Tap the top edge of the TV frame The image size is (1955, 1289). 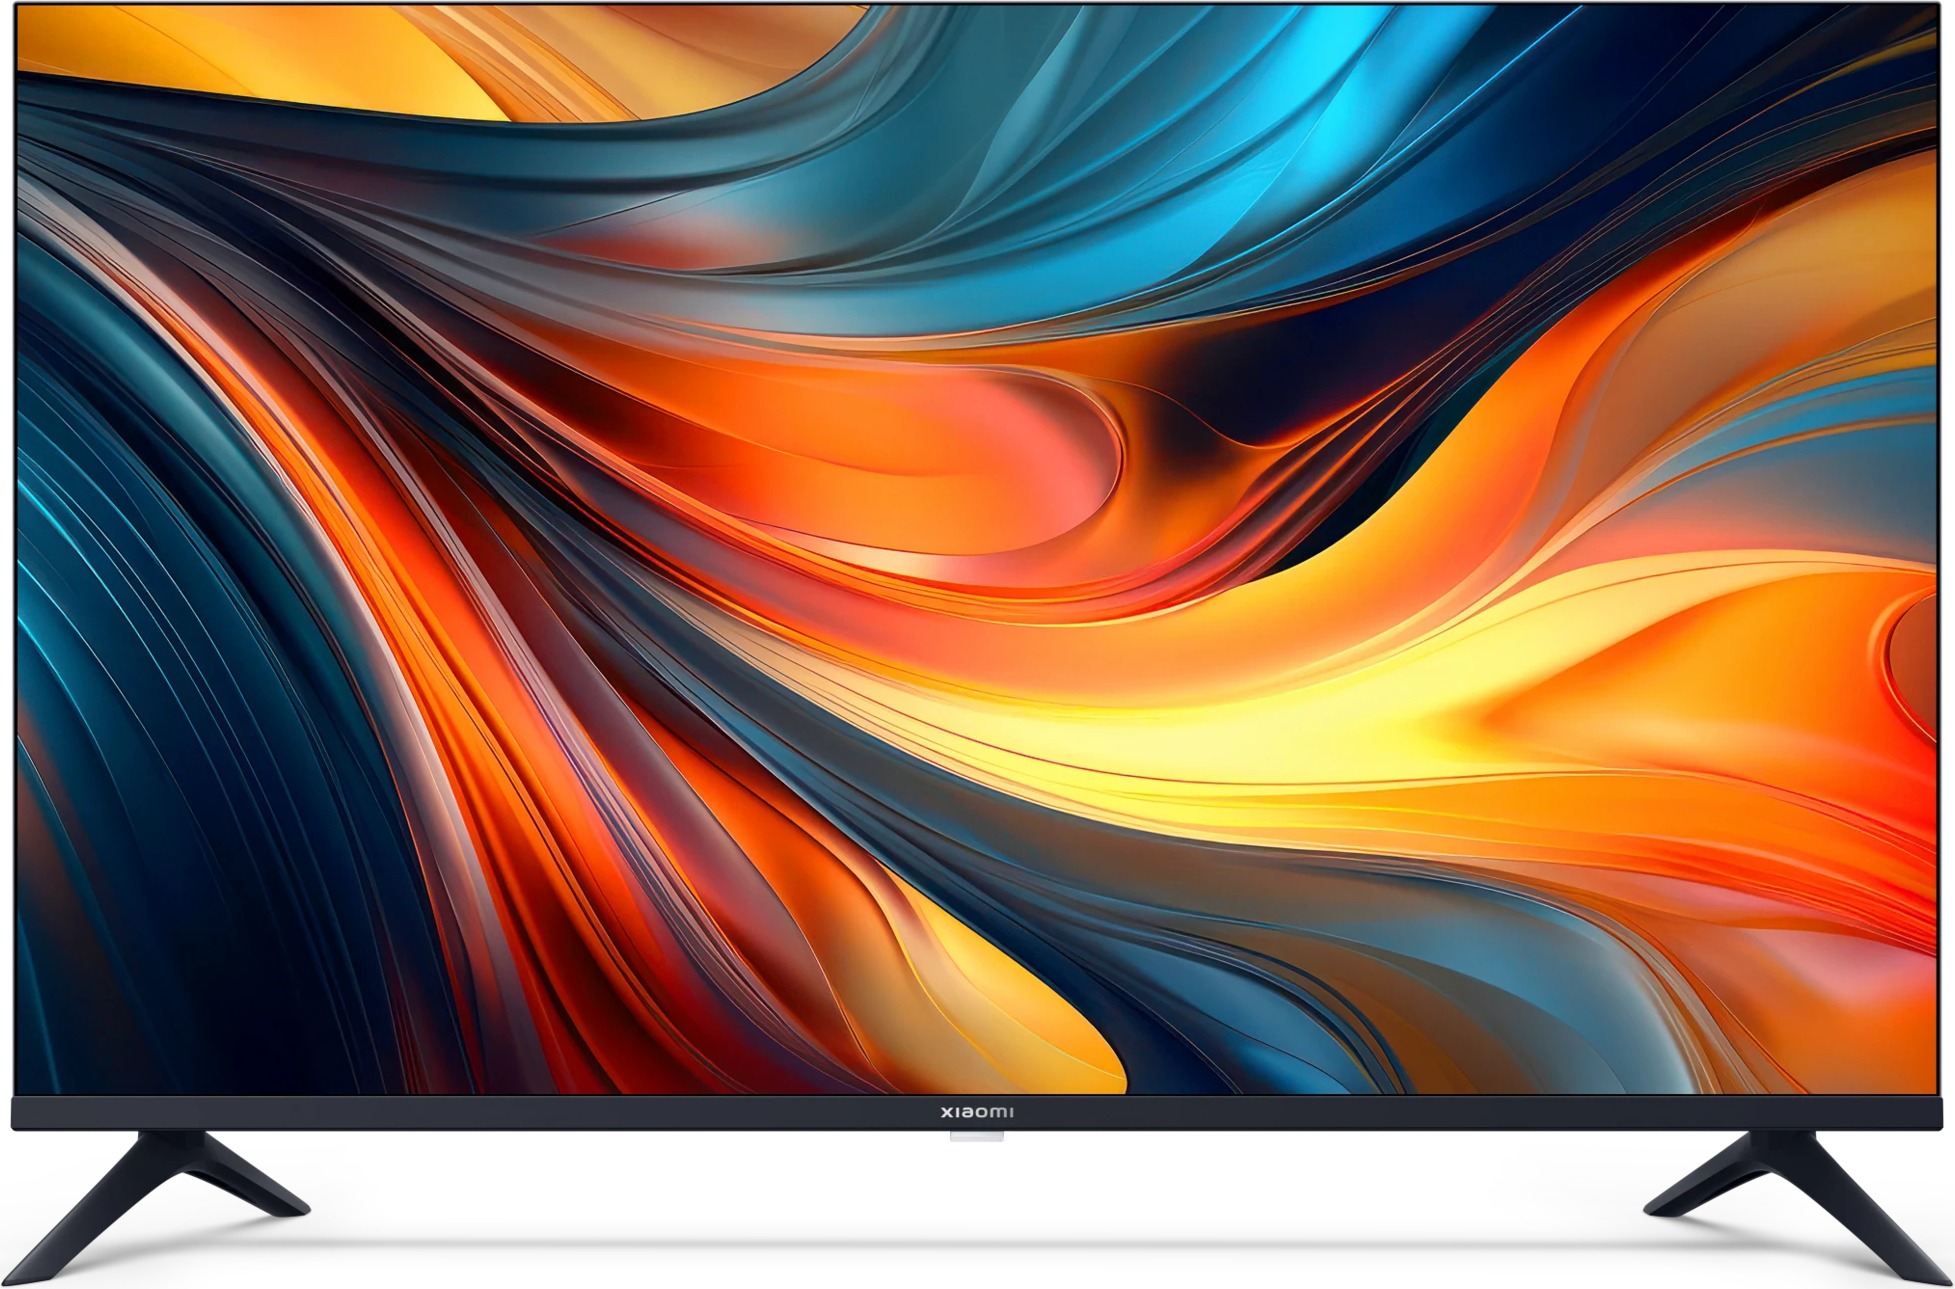(x=977, y=8)
